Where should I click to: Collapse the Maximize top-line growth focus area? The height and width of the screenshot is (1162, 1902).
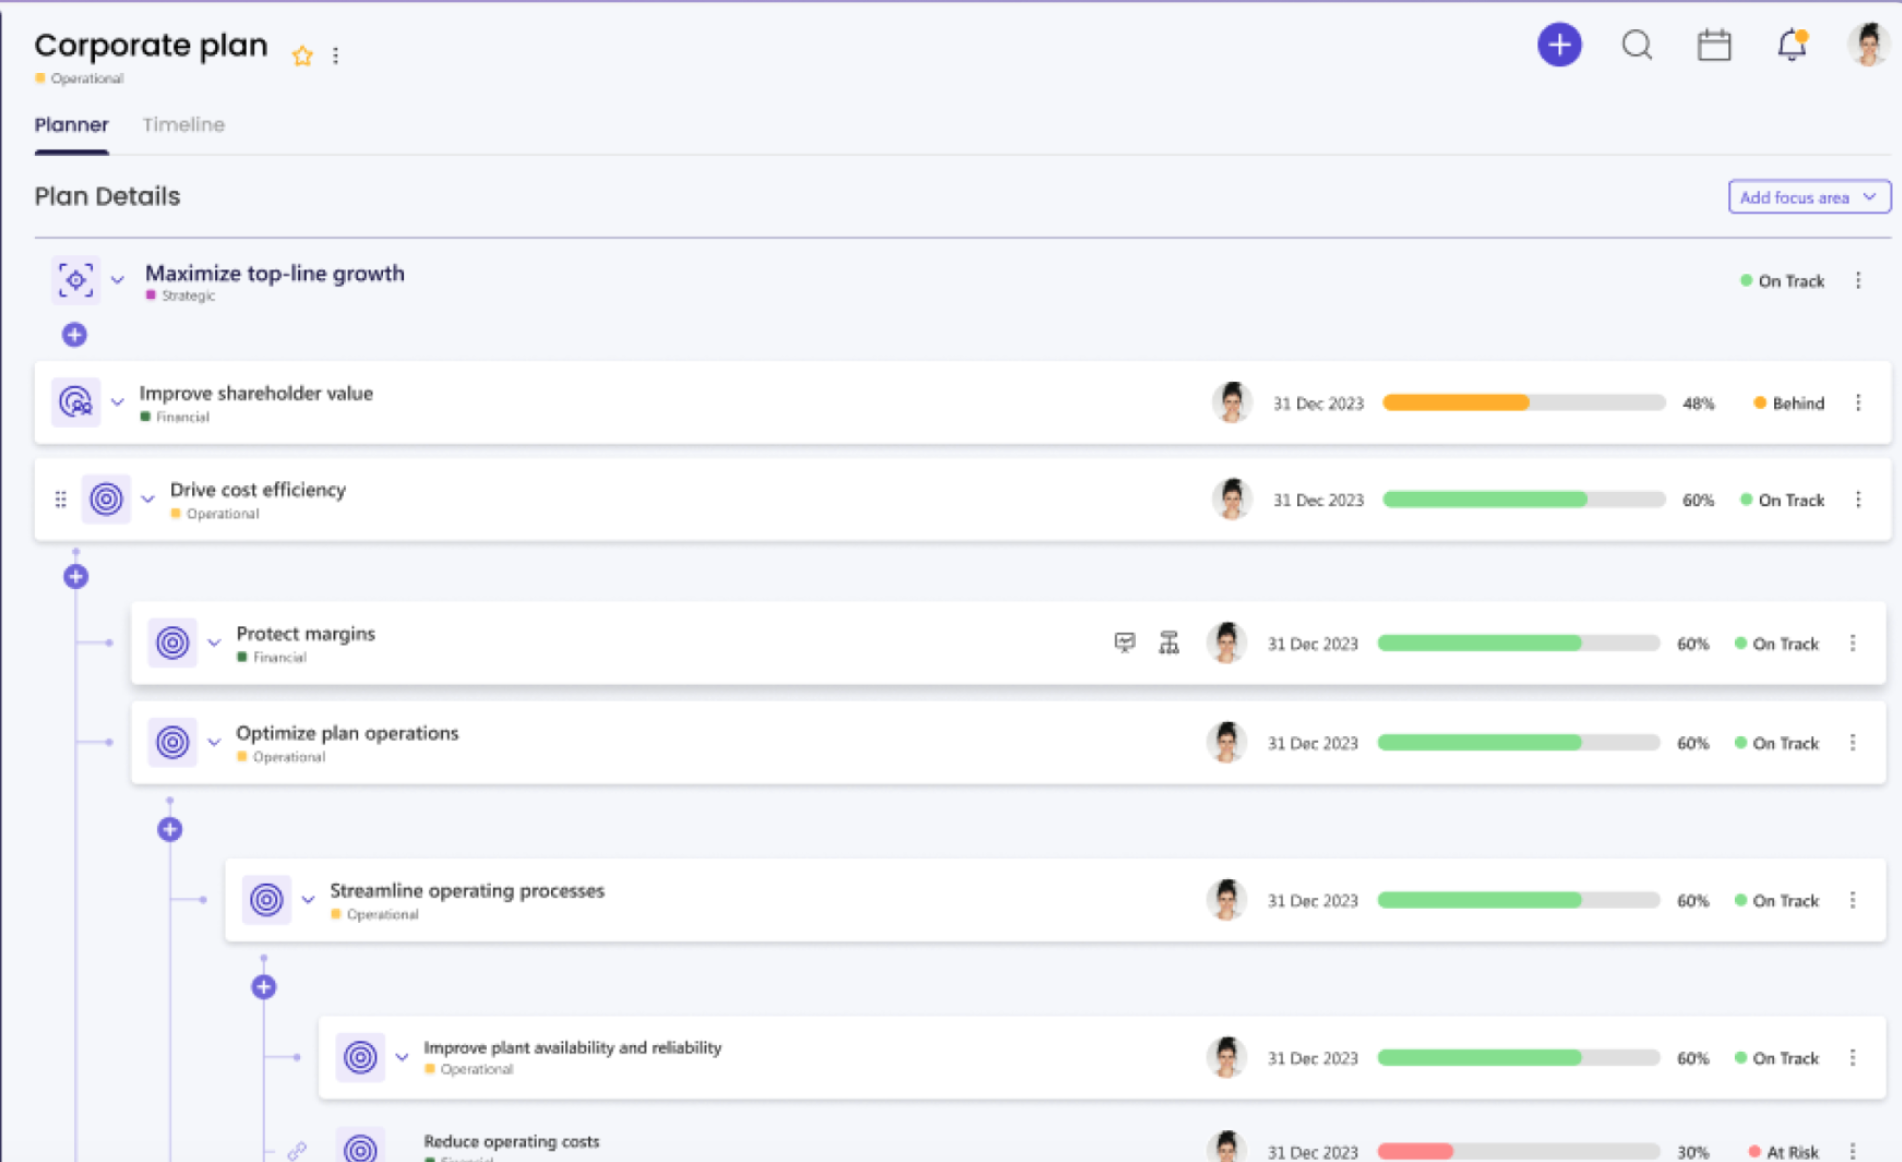pyautogui.click(x=118, y=280)
